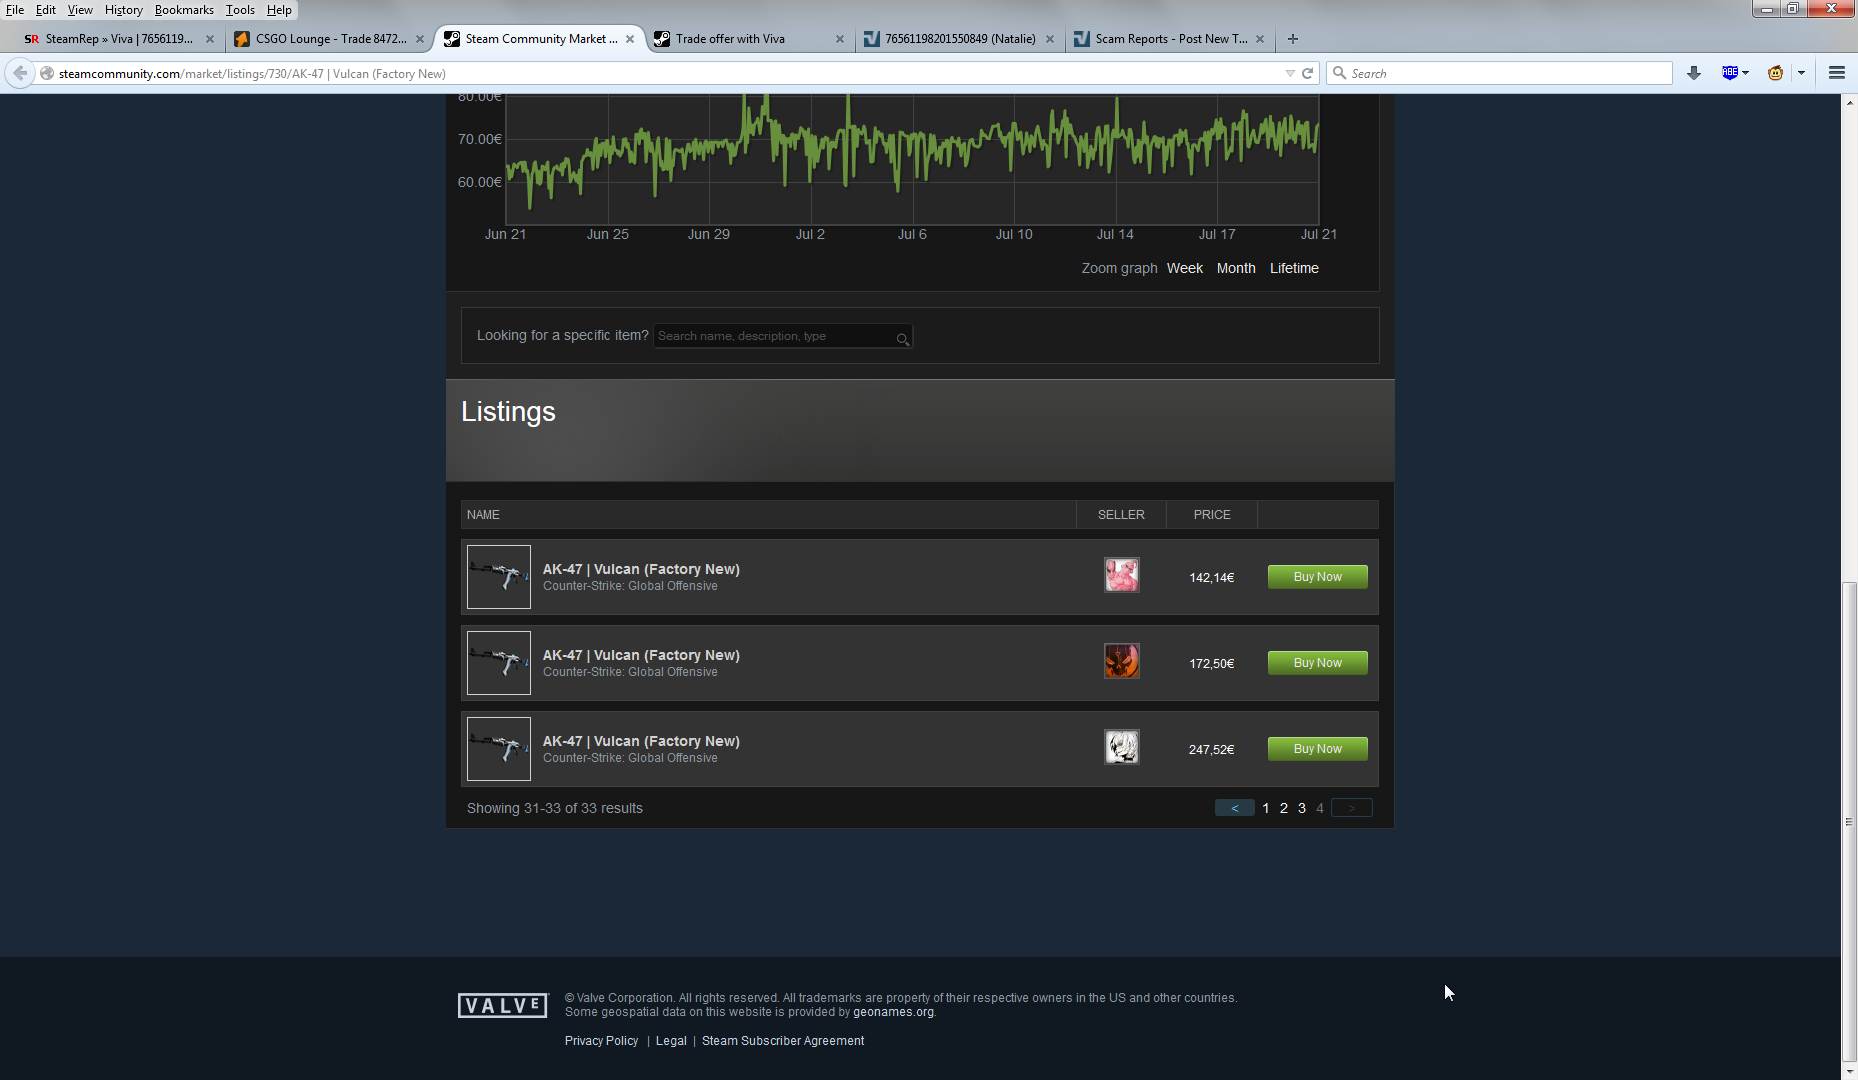Viewport: 1858px width, 1080px height.
Task: Zoom the price graph to Week
Action: pos(1184,268)
